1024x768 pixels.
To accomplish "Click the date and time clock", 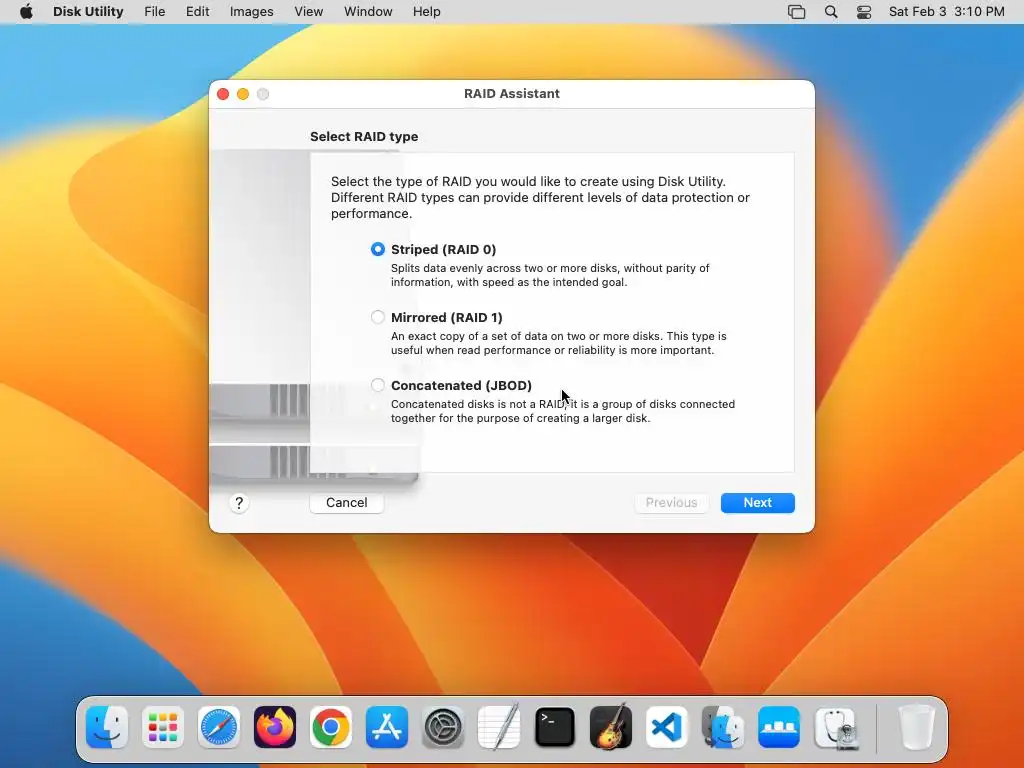I will (946, 12).
